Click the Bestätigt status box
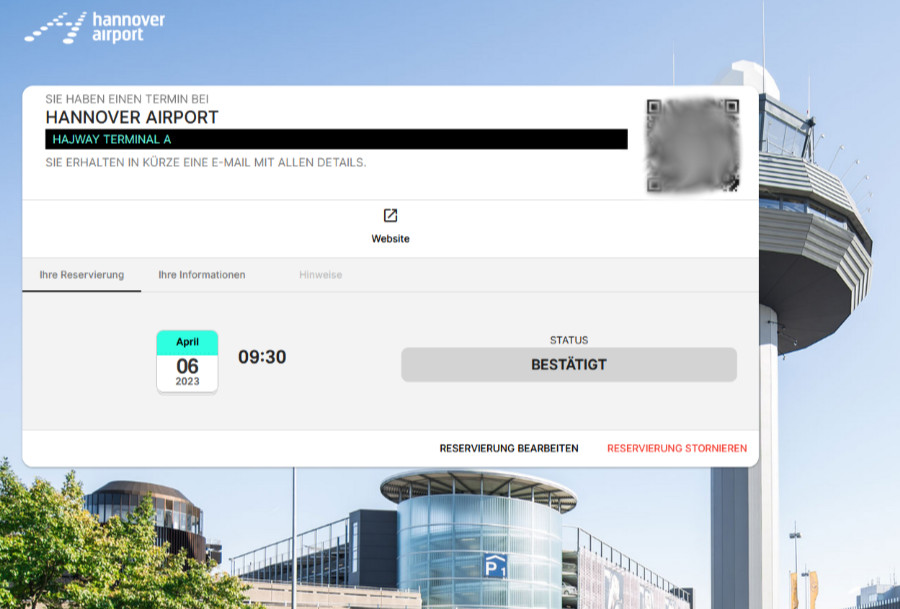The width and height of the screenshot is (900, 609). coord(569,364)
